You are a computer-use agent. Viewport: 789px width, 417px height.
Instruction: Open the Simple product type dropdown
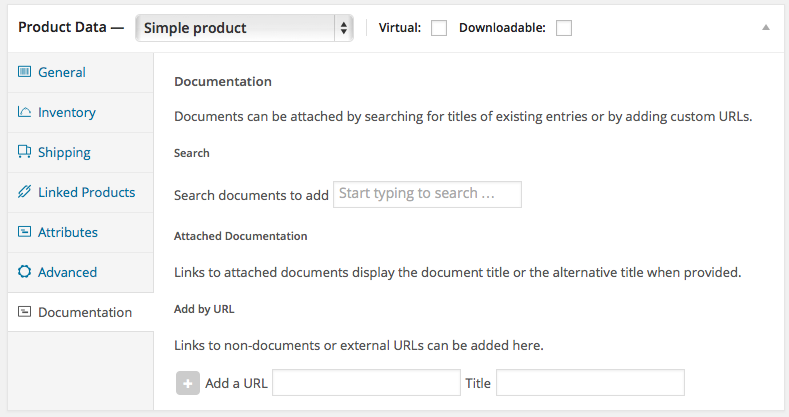244,28
